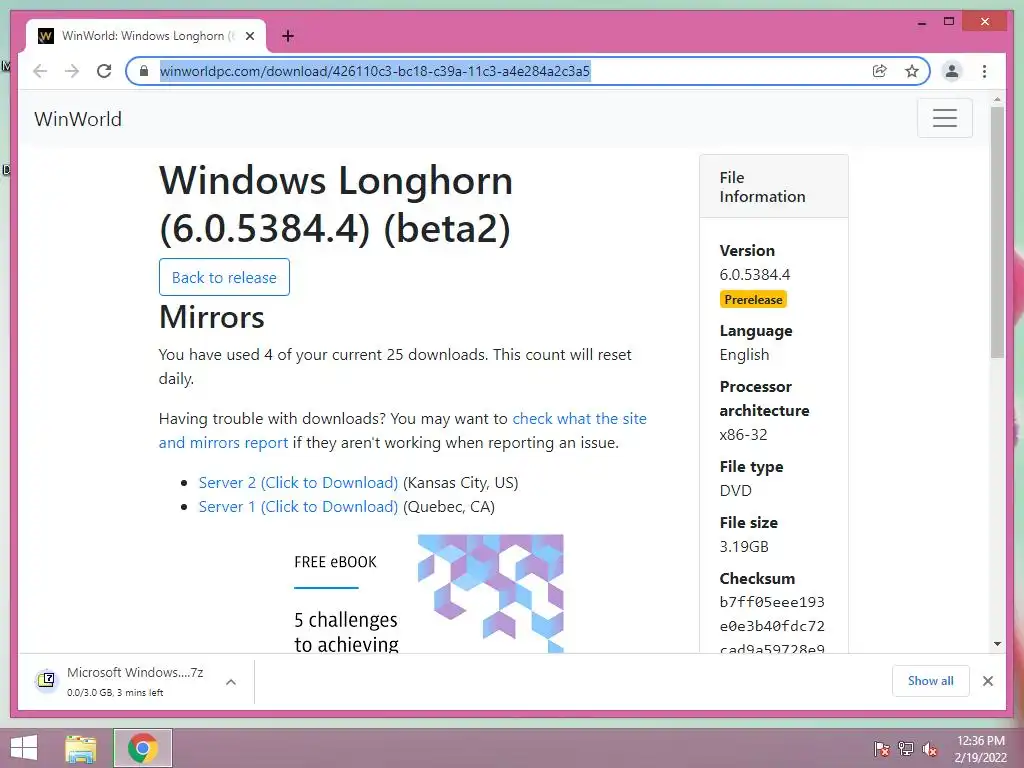Viewport: 1024px width, 768px height.
Task: Click the Back to release button
Action: click(224, 277)
